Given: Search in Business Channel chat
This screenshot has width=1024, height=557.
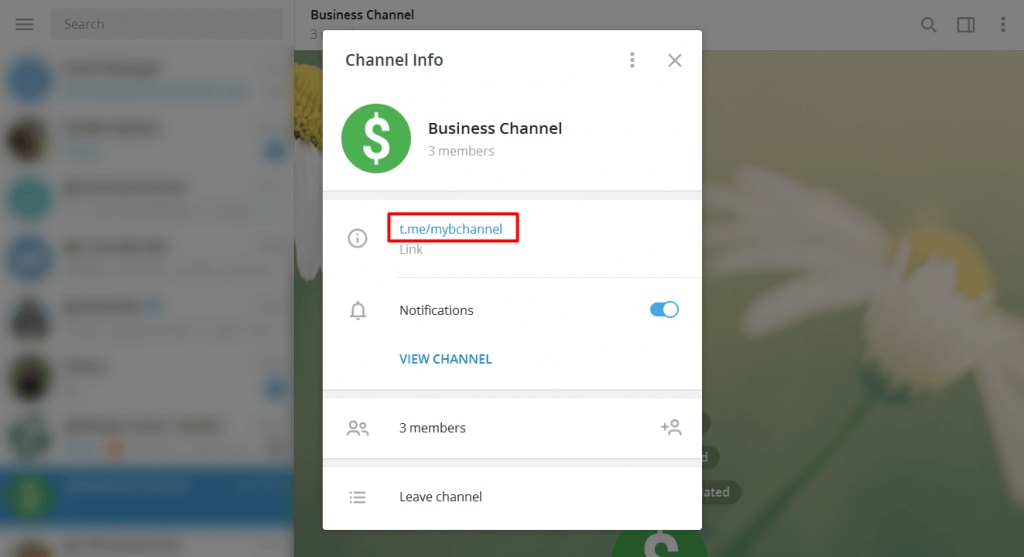Looking at the screenshot, I should pos(928,25).
